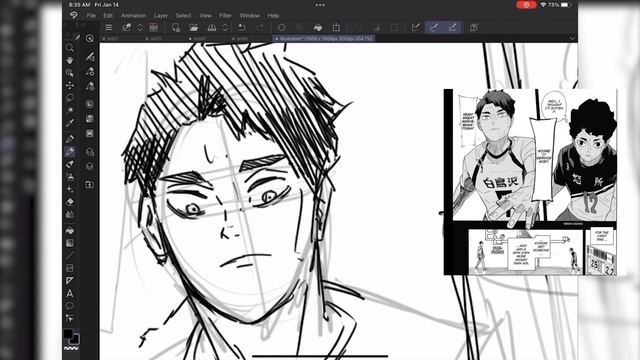Select the Balloon tool
The height and width of the screenshot is (360, 640).
tap(70, 306)
